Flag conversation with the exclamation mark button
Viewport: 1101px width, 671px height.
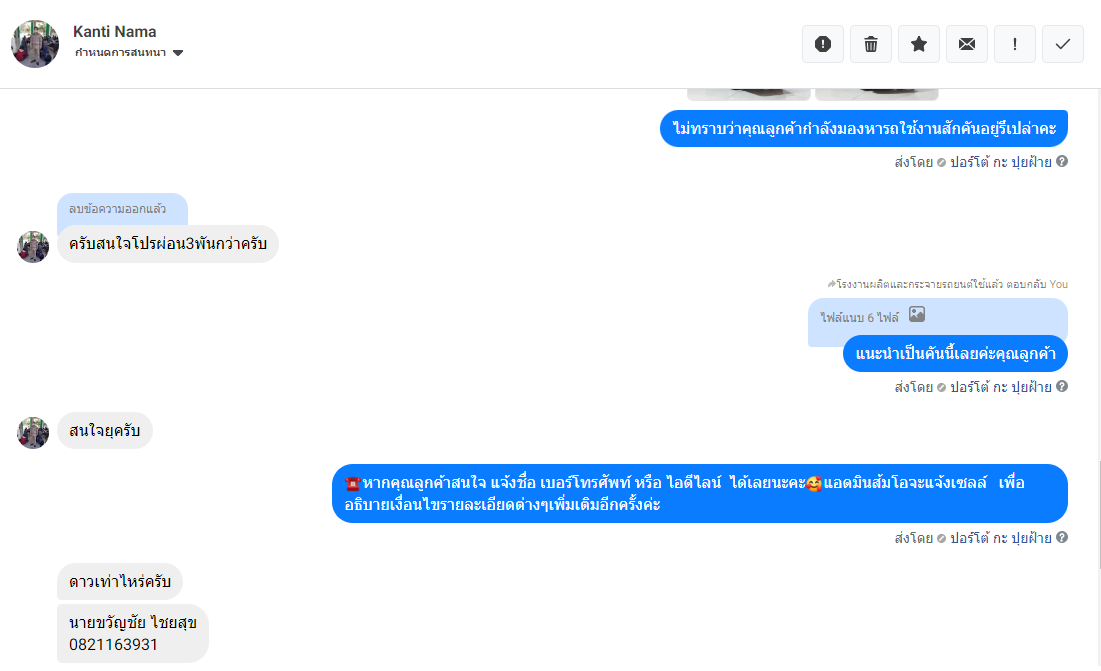[x=1015, y=44]
